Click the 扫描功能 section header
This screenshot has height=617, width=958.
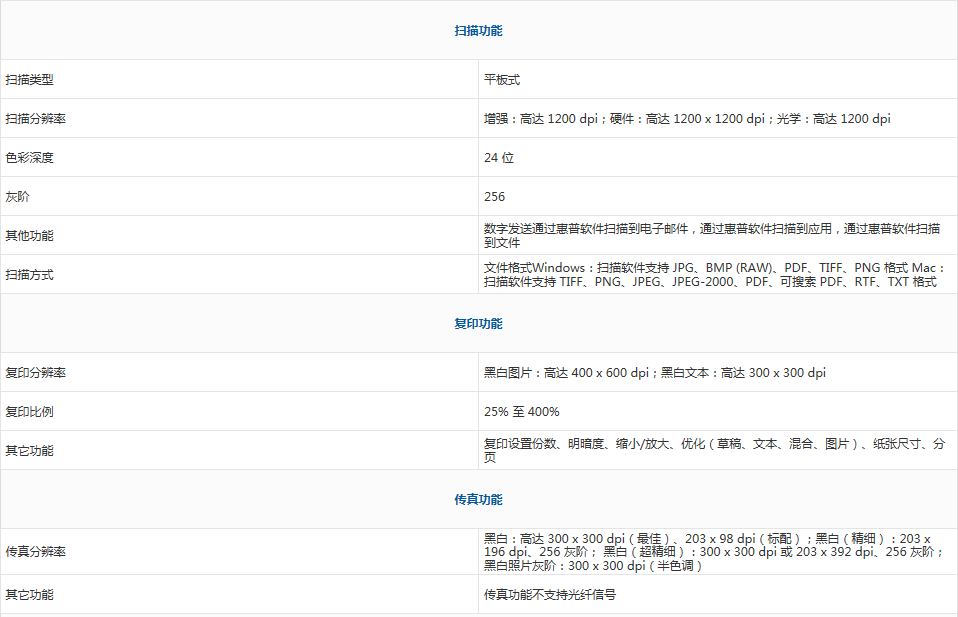point(478,31)
